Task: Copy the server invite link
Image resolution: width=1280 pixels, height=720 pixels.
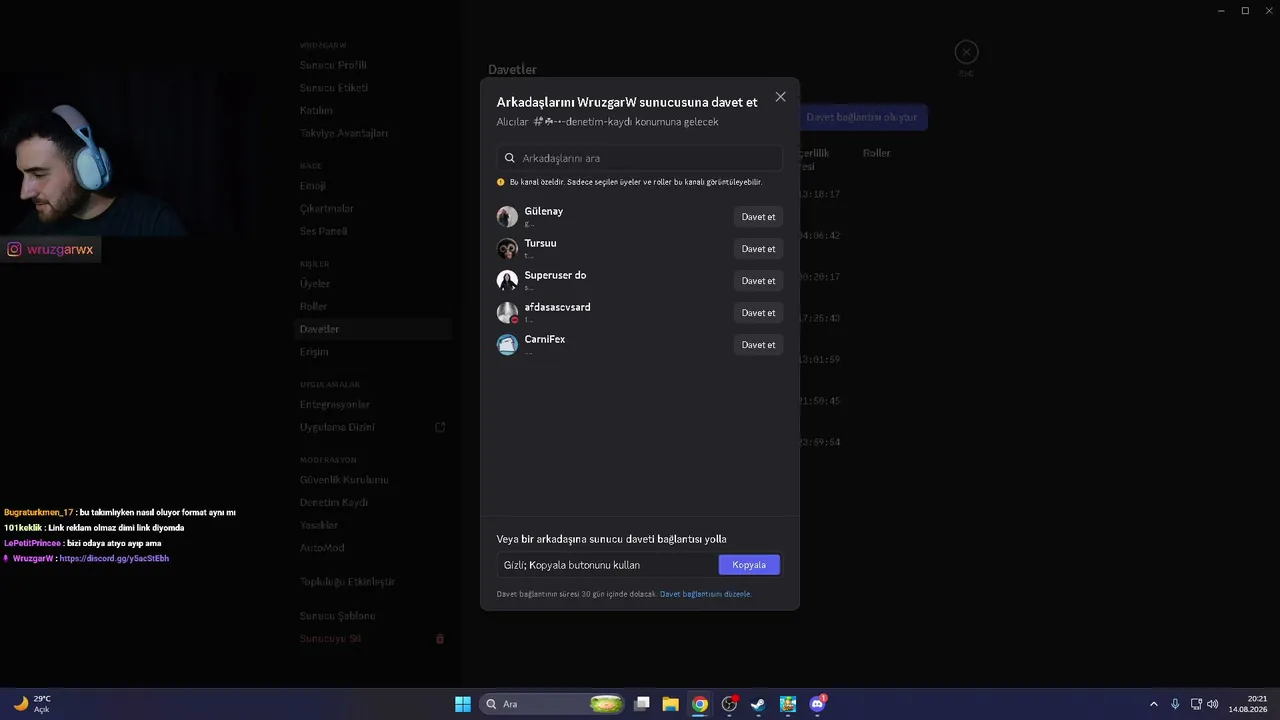Action: pos(749,565)
